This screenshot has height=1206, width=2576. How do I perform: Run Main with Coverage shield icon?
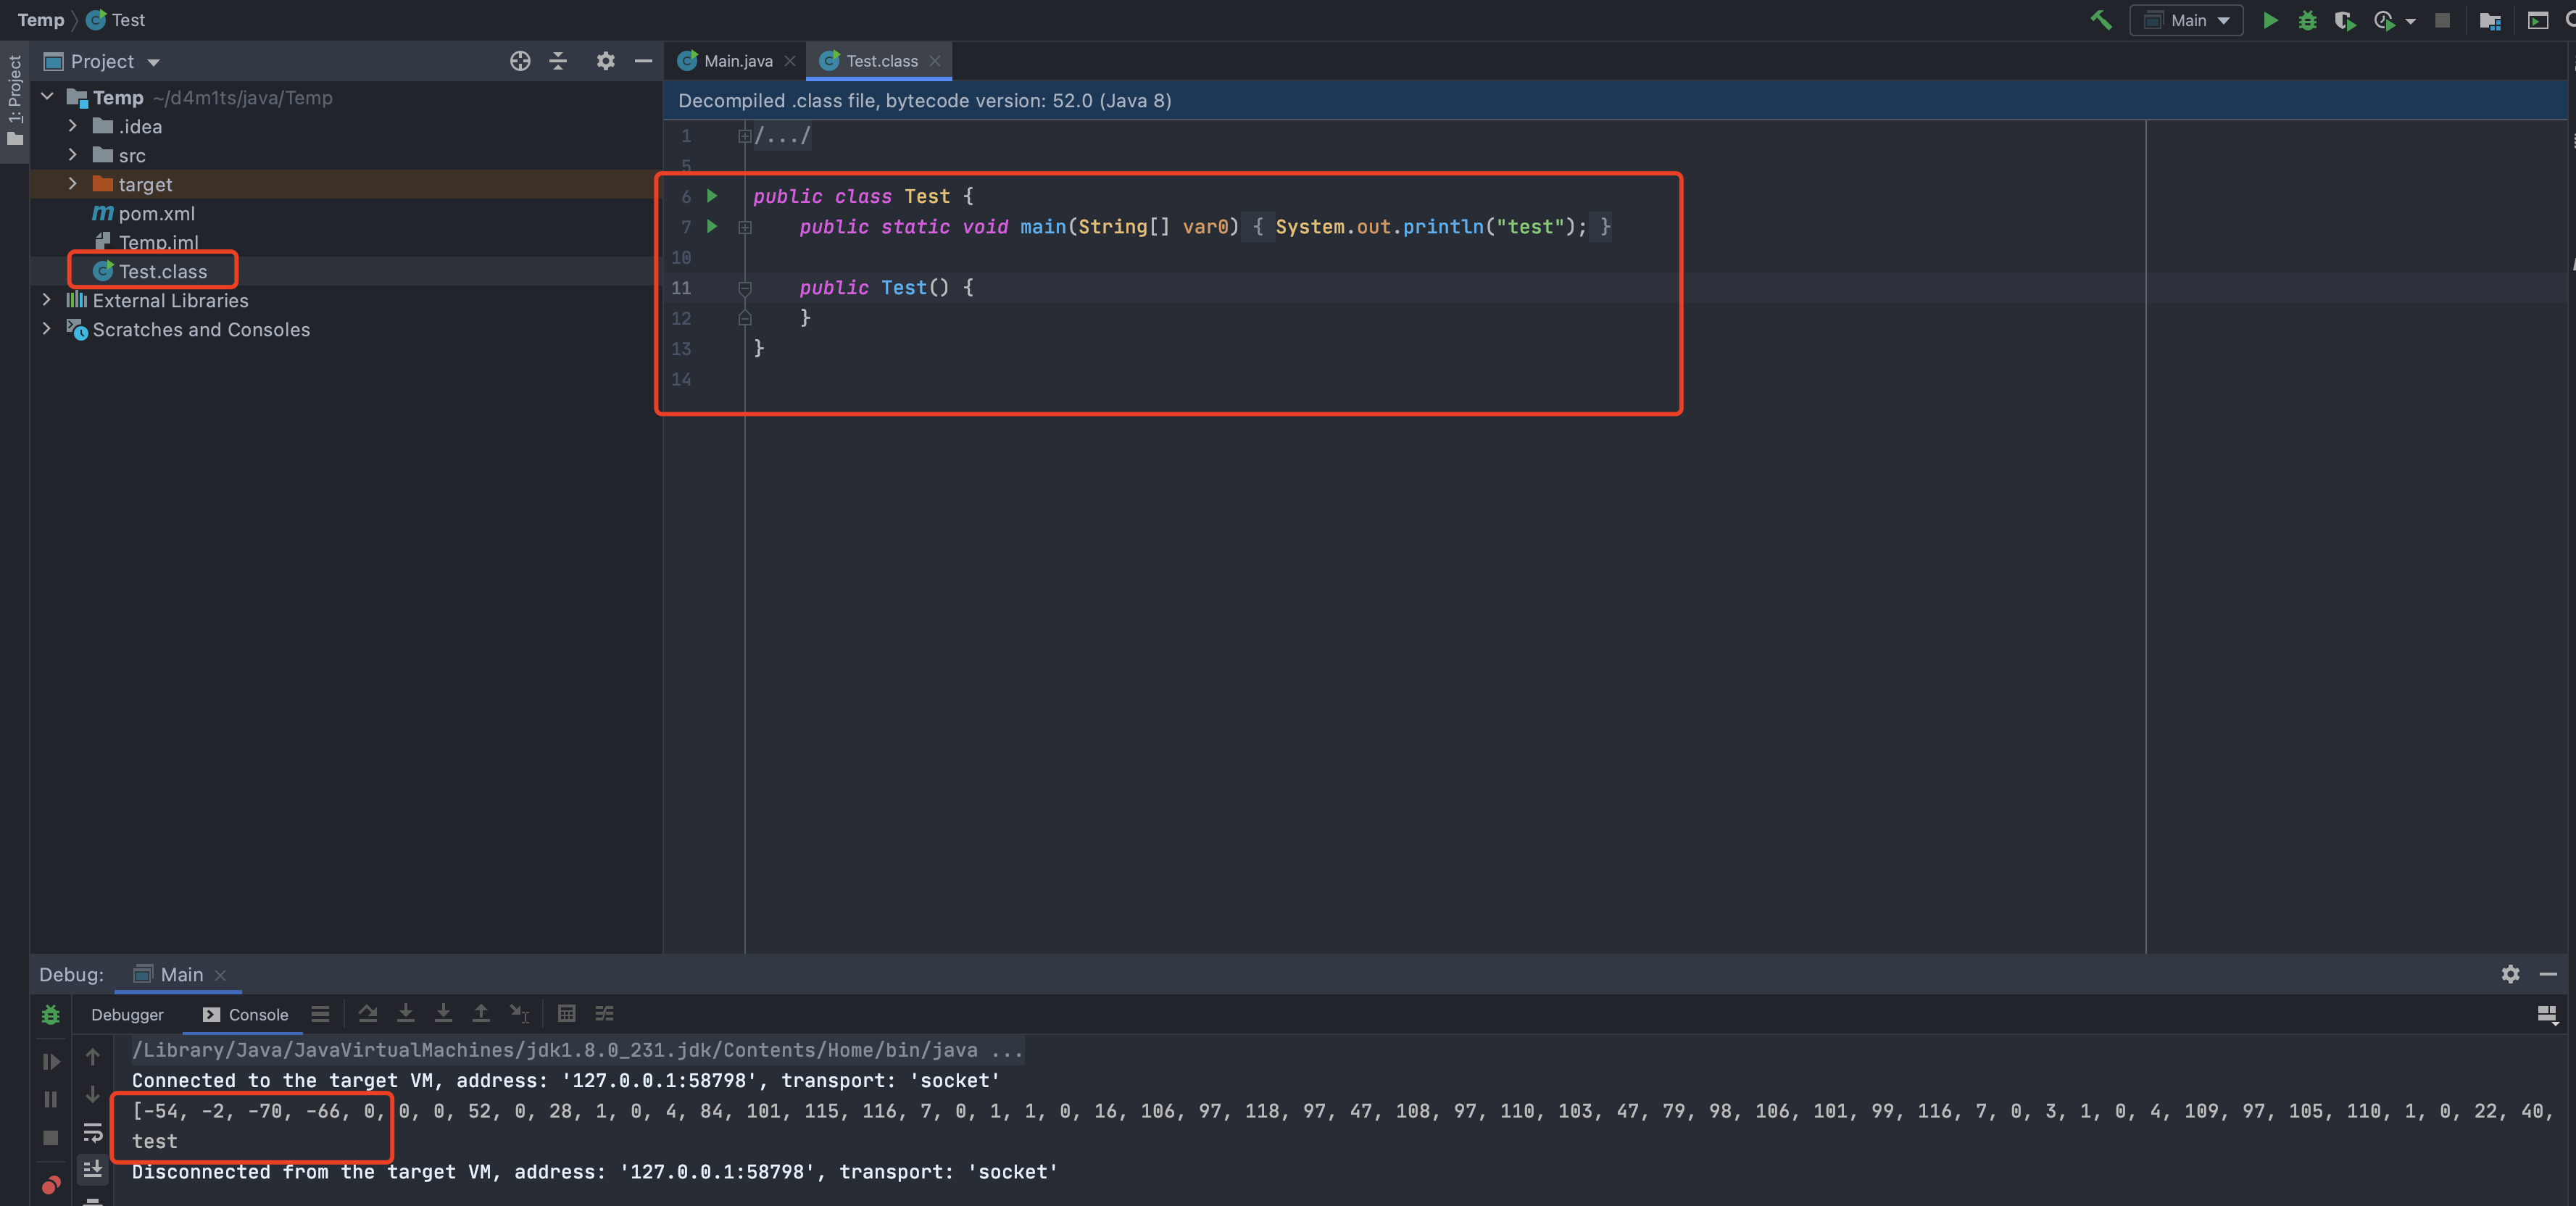pos(2344,20)
